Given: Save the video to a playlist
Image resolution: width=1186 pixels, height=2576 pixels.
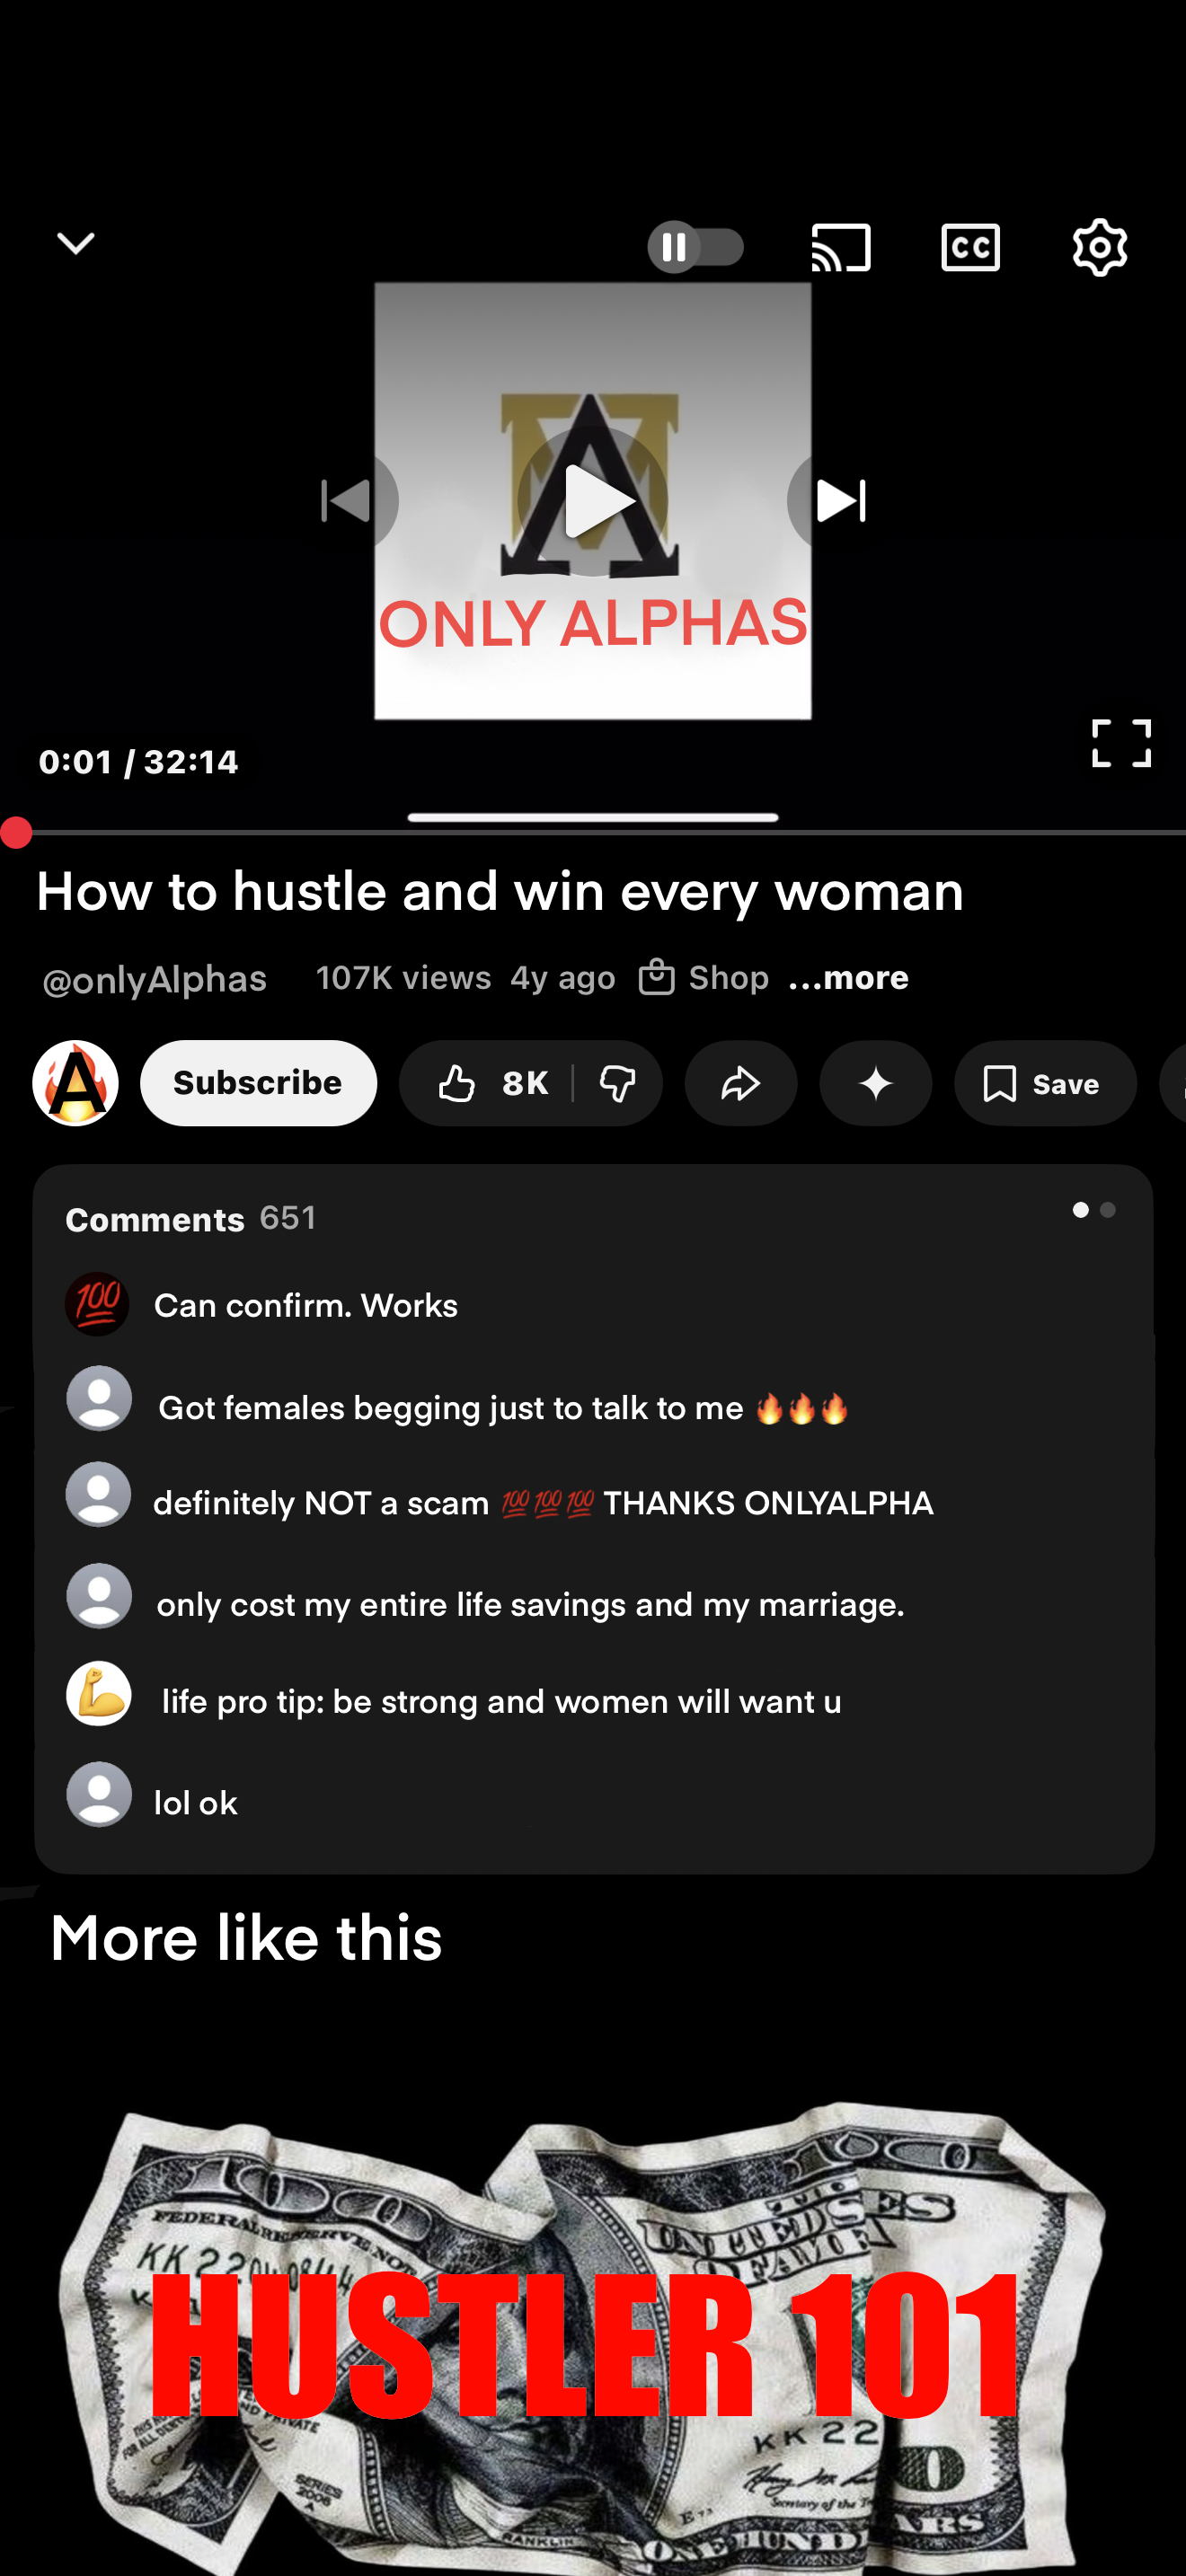Looking at the screenshot, I should coord(1044,1083).
